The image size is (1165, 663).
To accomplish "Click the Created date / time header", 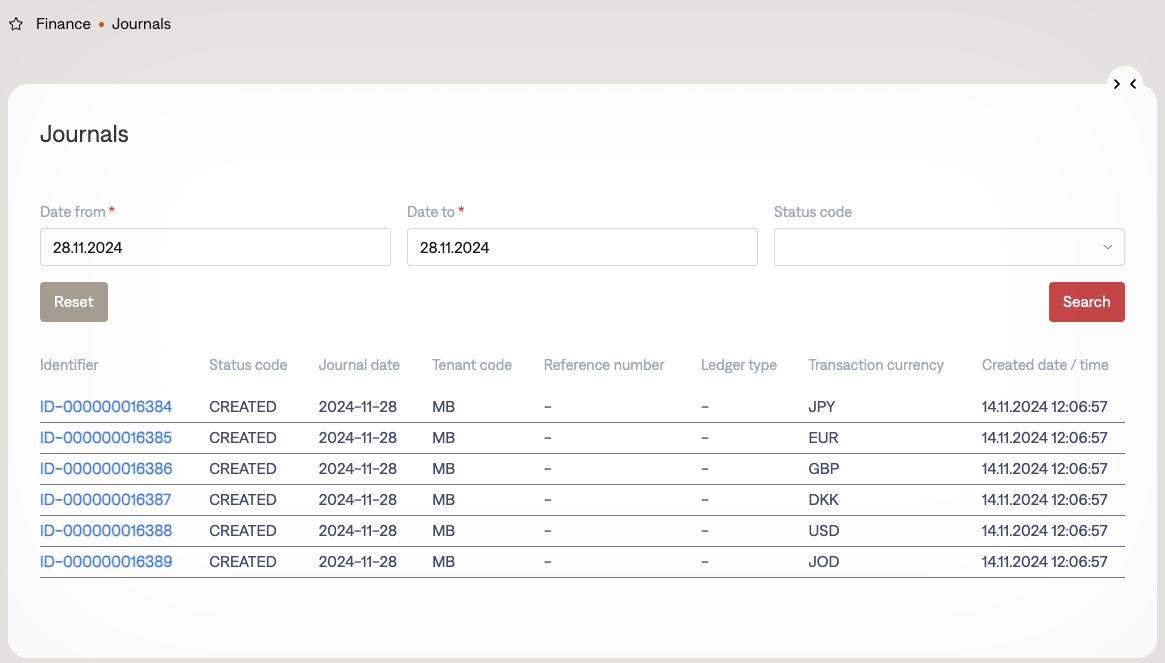I will pos(1044,365).
